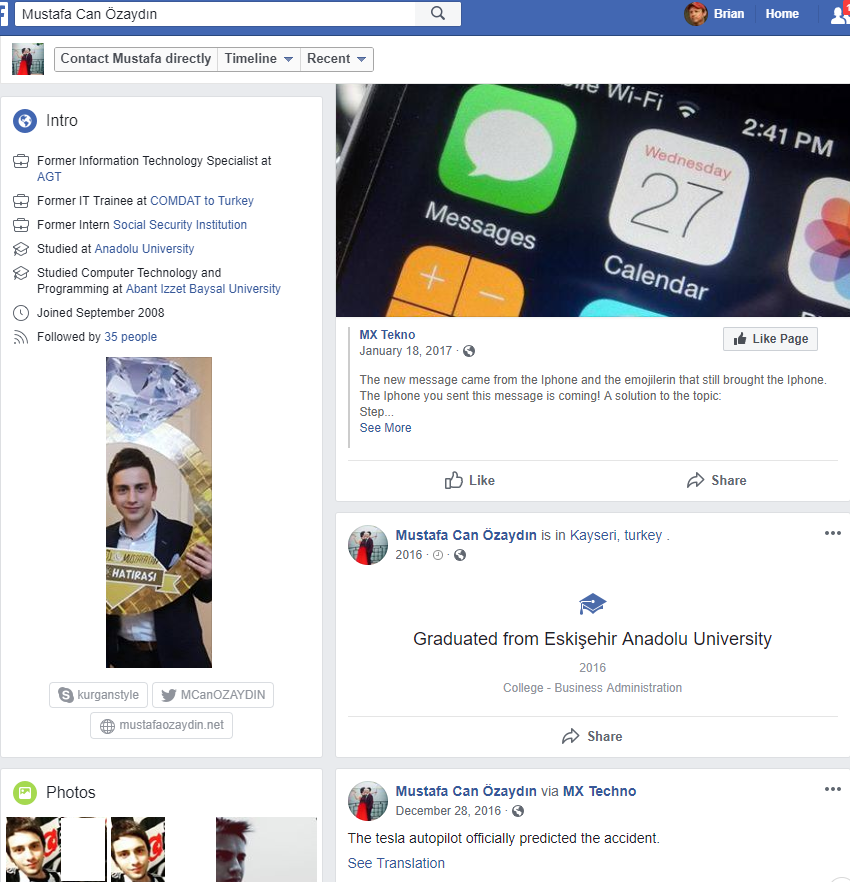Open the red-haired photo in Photos section
This screenshot has height=882, width=850.
pos(266,849)
